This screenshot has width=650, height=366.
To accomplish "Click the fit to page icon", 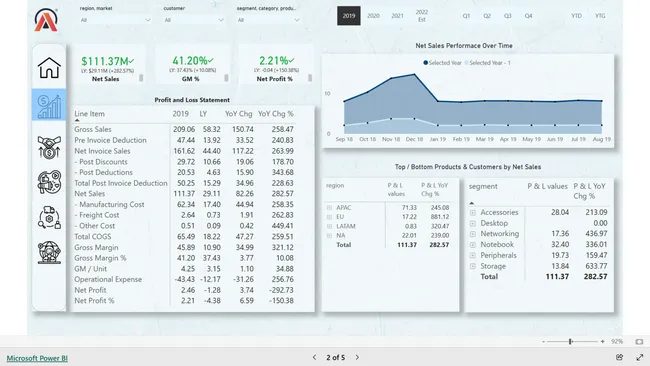I will tap(639, 342).
